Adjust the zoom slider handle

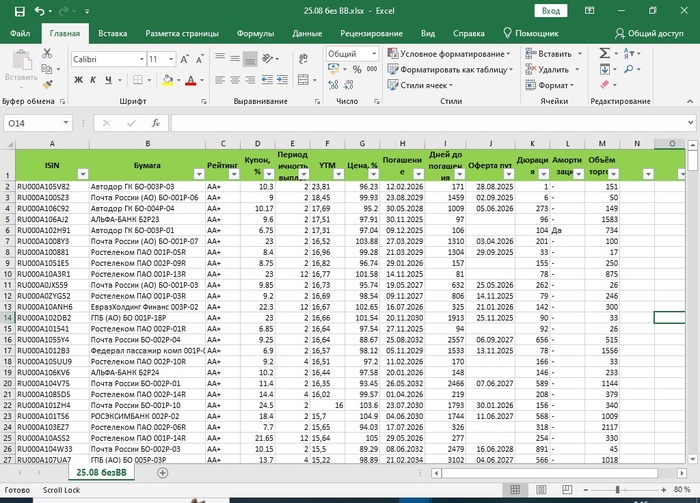(x=617, y=490)
